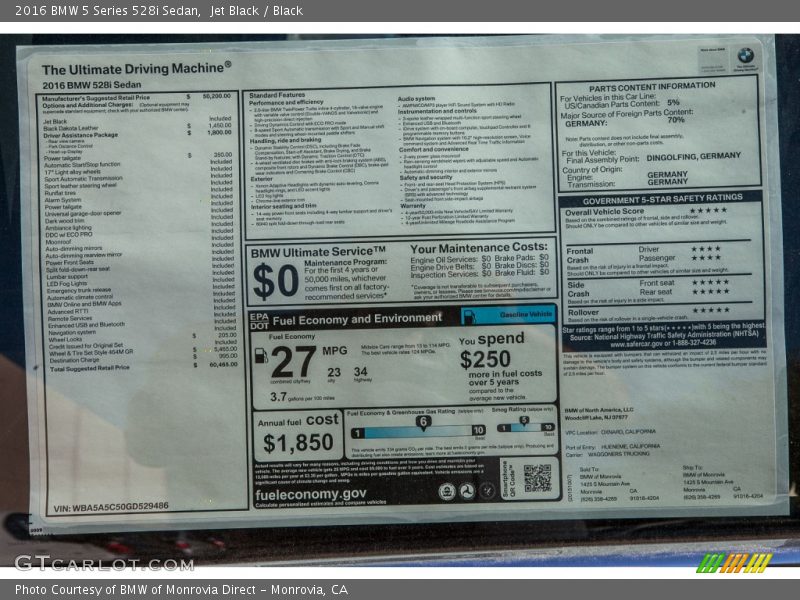Click the striped color logo at bottom right

pyautogui.click(x=735, y=563)
